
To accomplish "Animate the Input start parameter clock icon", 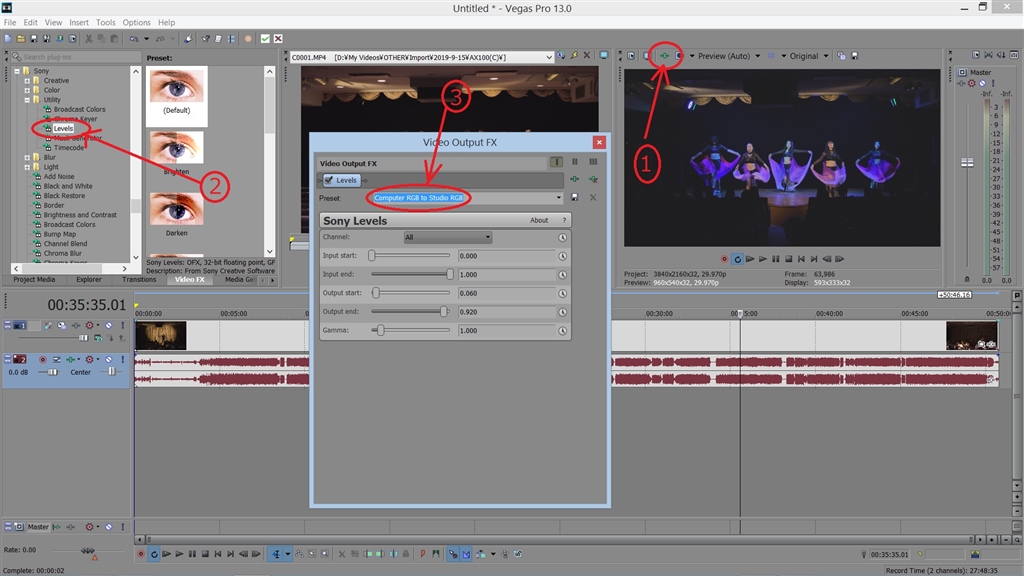I will point(562,256).
